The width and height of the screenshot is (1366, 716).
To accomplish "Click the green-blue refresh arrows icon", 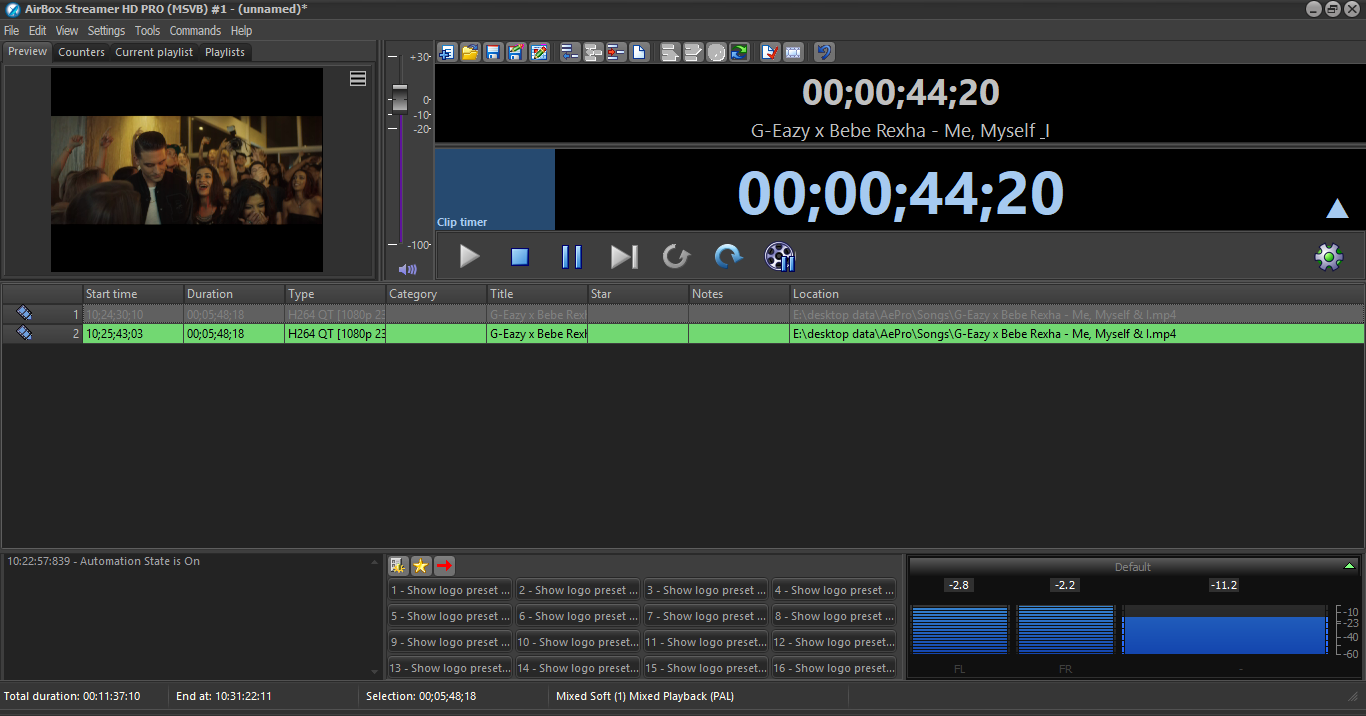I will point(739,52).
